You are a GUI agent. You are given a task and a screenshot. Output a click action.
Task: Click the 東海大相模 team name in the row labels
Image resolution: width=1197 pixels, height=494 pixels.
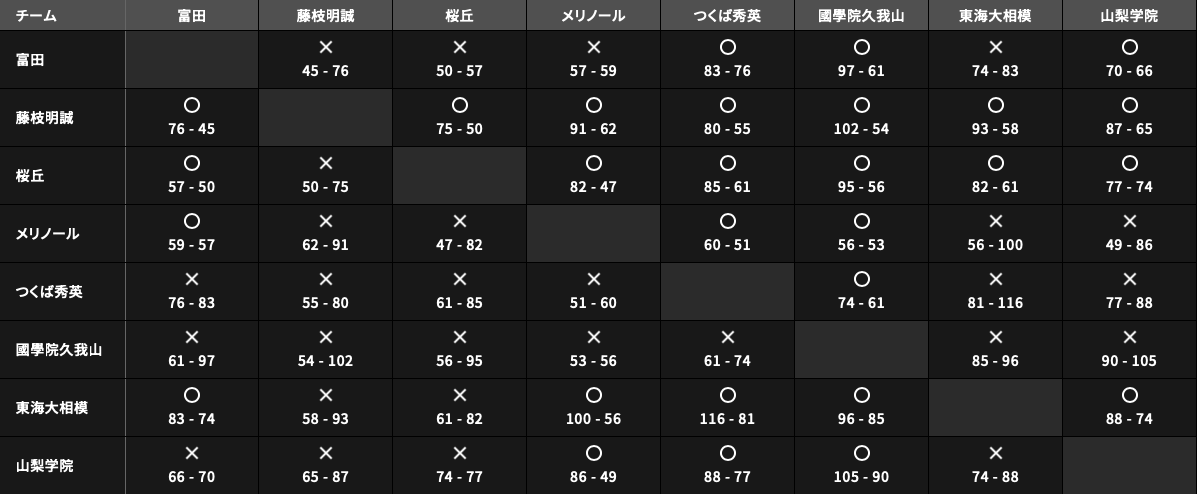tap(52, 408)
